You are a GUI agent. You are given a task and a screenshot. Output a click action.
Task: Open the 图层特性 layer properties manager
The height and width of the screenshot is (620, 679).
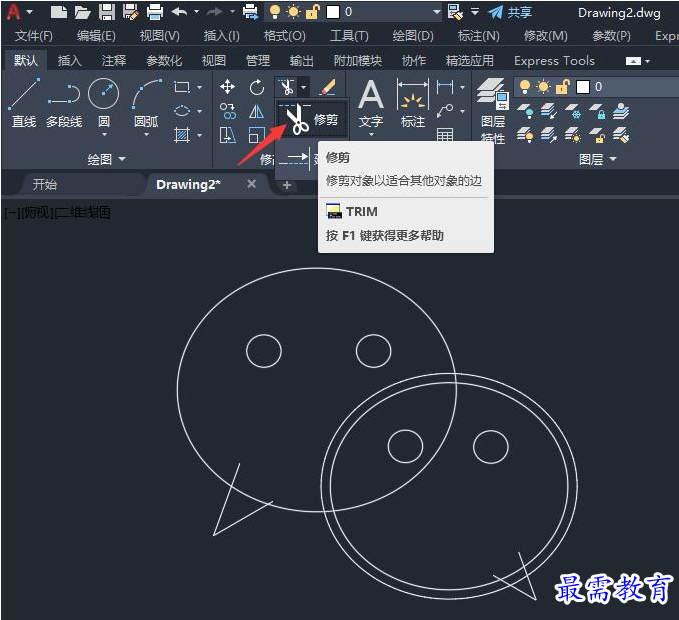click(x=493, y=110)
